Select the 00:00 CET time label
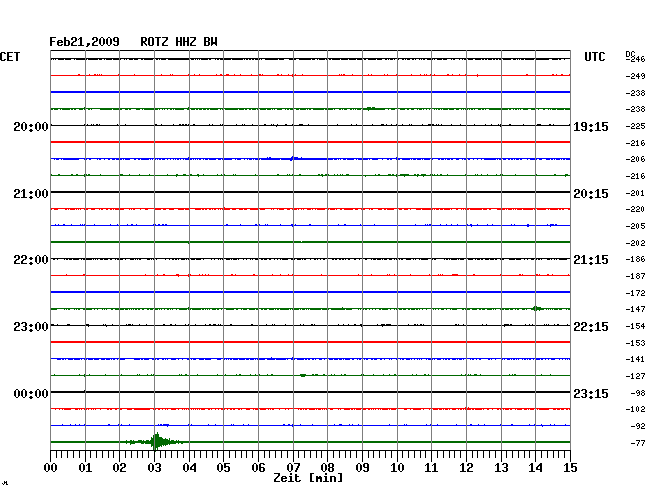Screen dimensions: 650x494 click(31, 393)
